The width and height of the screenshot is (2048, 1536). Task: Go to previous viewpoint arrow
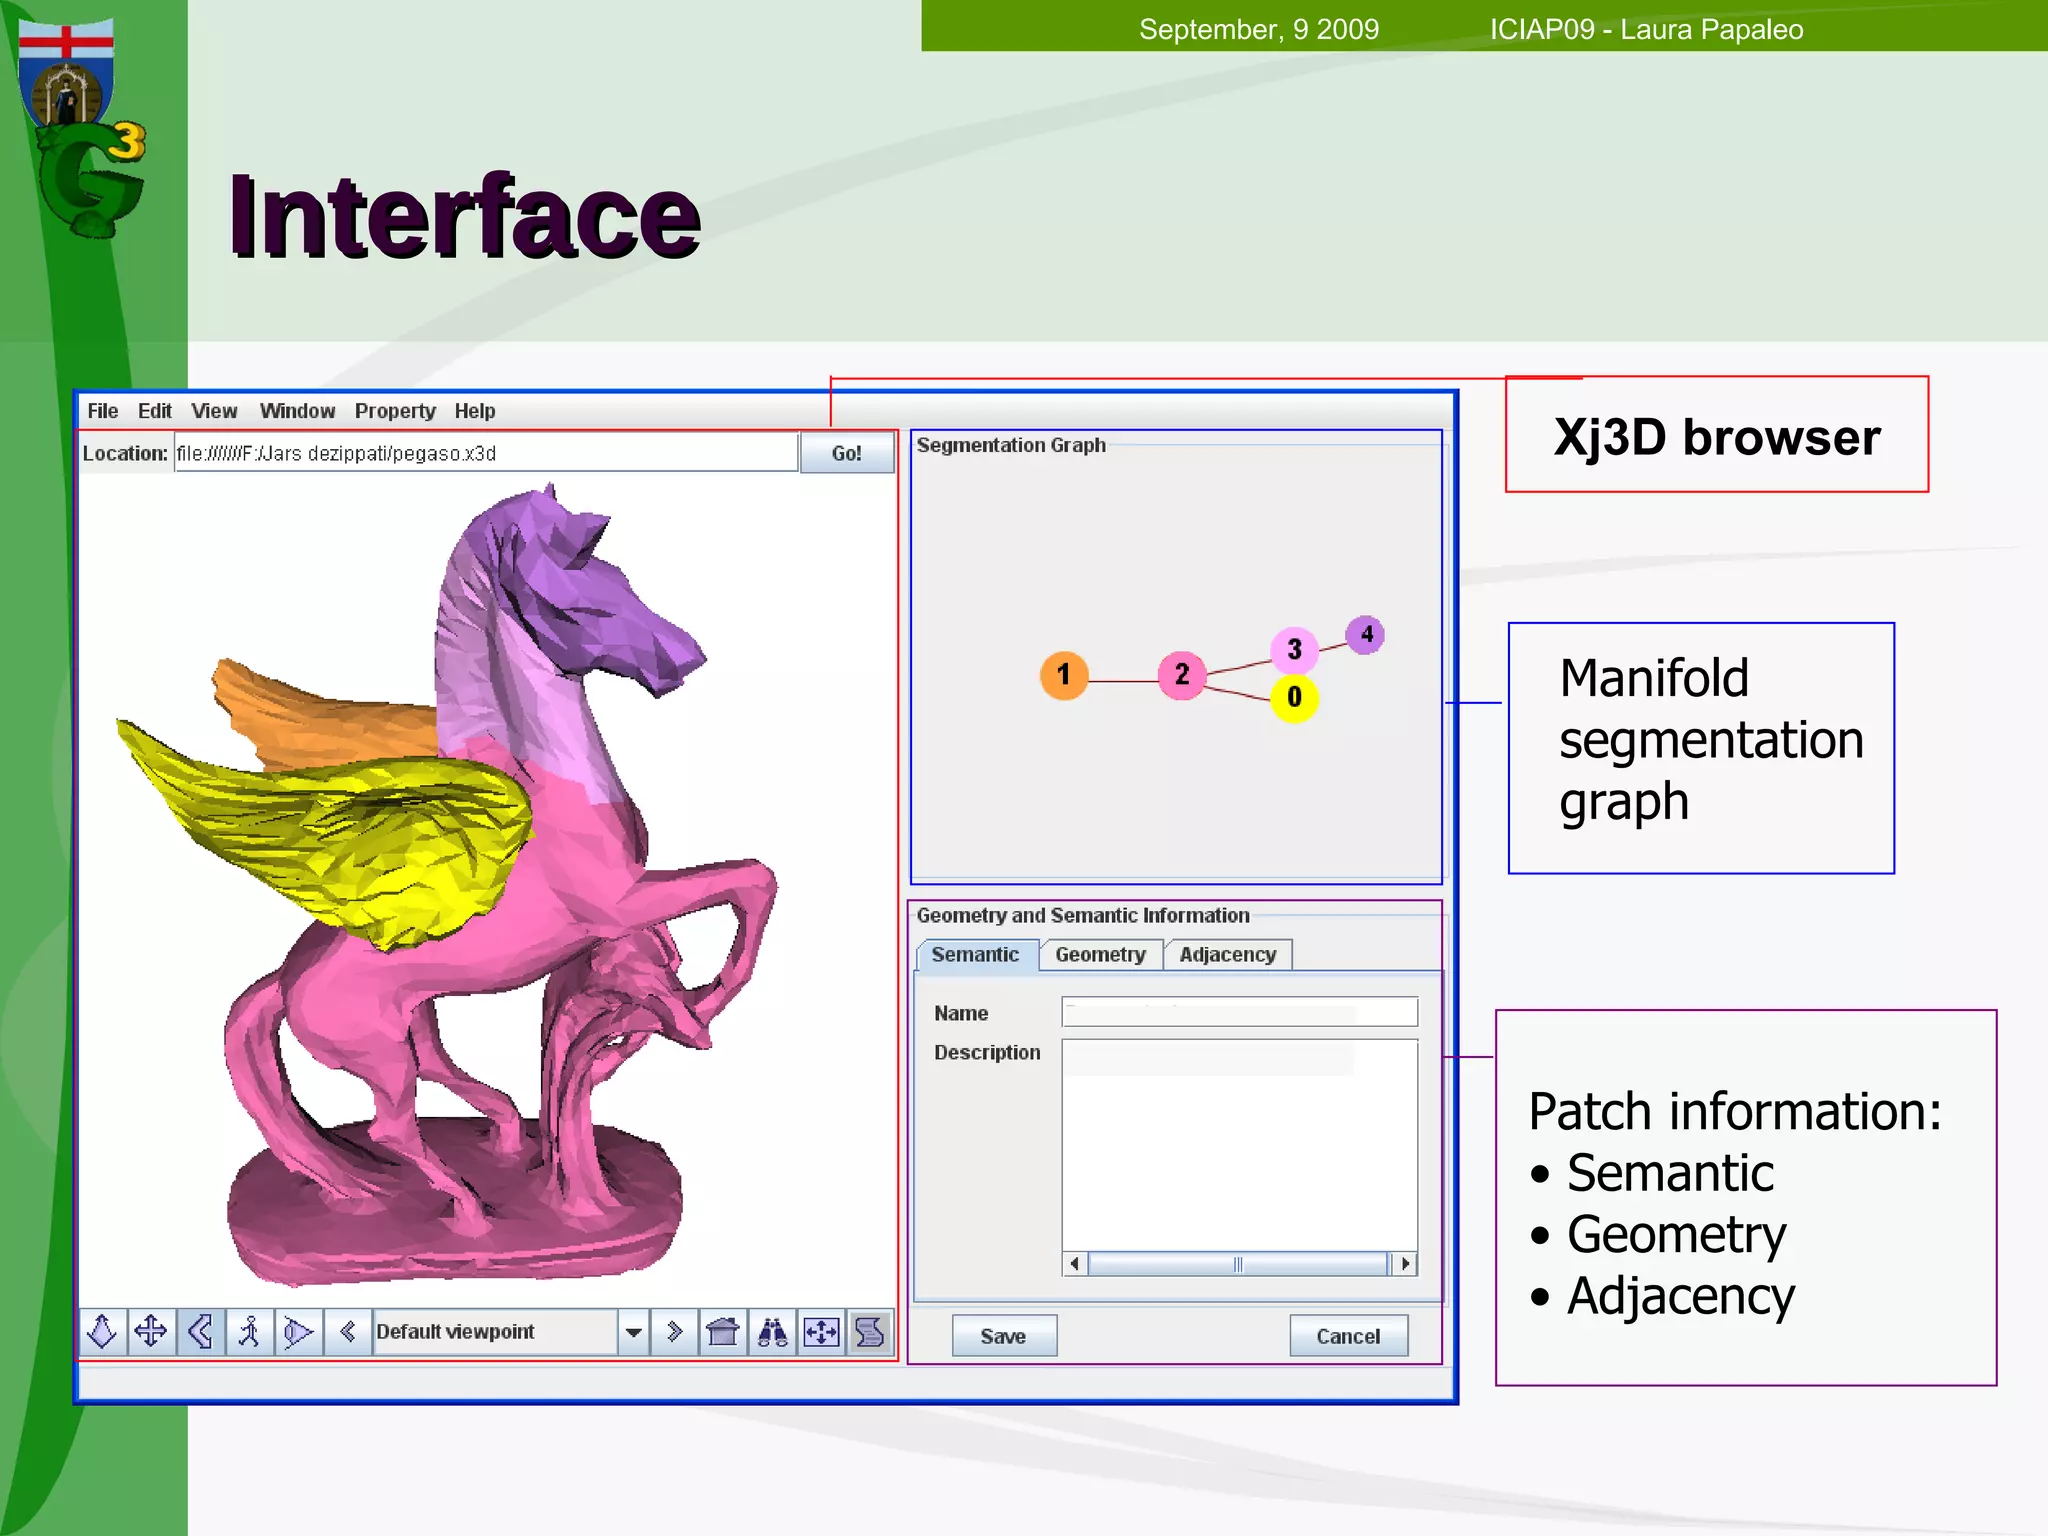click(x=347, y=1332)
